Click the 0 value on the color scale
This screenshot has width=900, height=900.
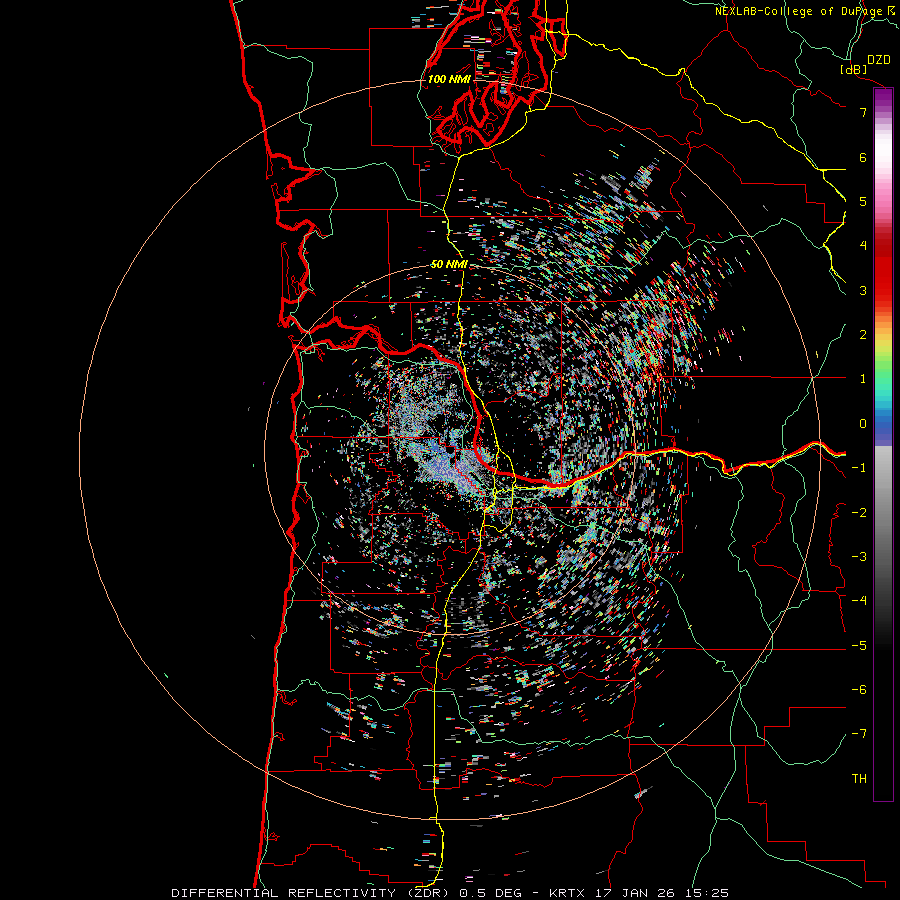[x=863, y=424]
